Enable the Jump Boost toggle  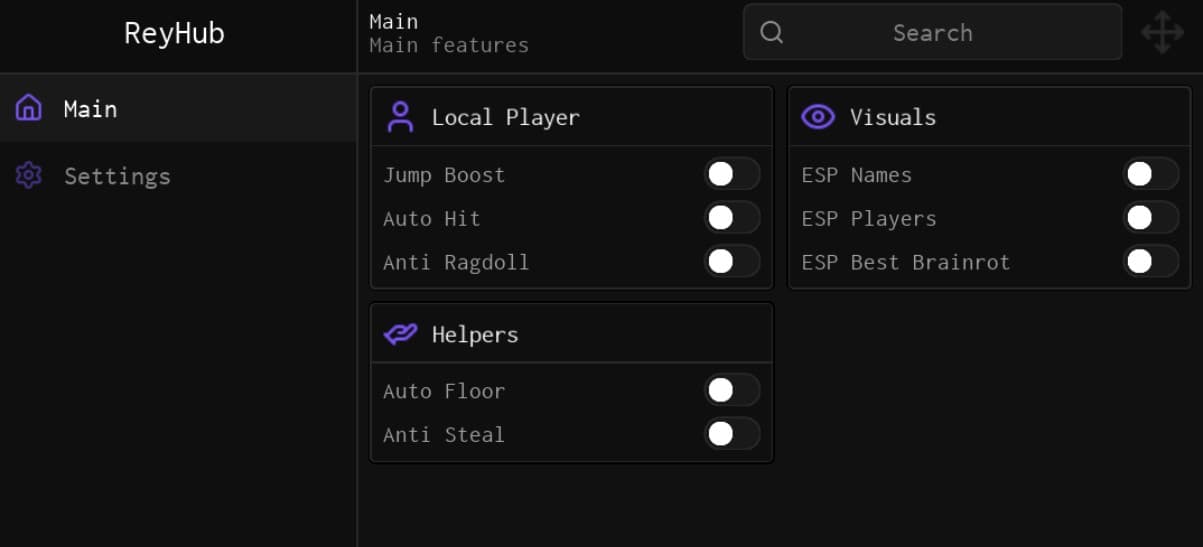pyautogui.click(x=732, y=174)
